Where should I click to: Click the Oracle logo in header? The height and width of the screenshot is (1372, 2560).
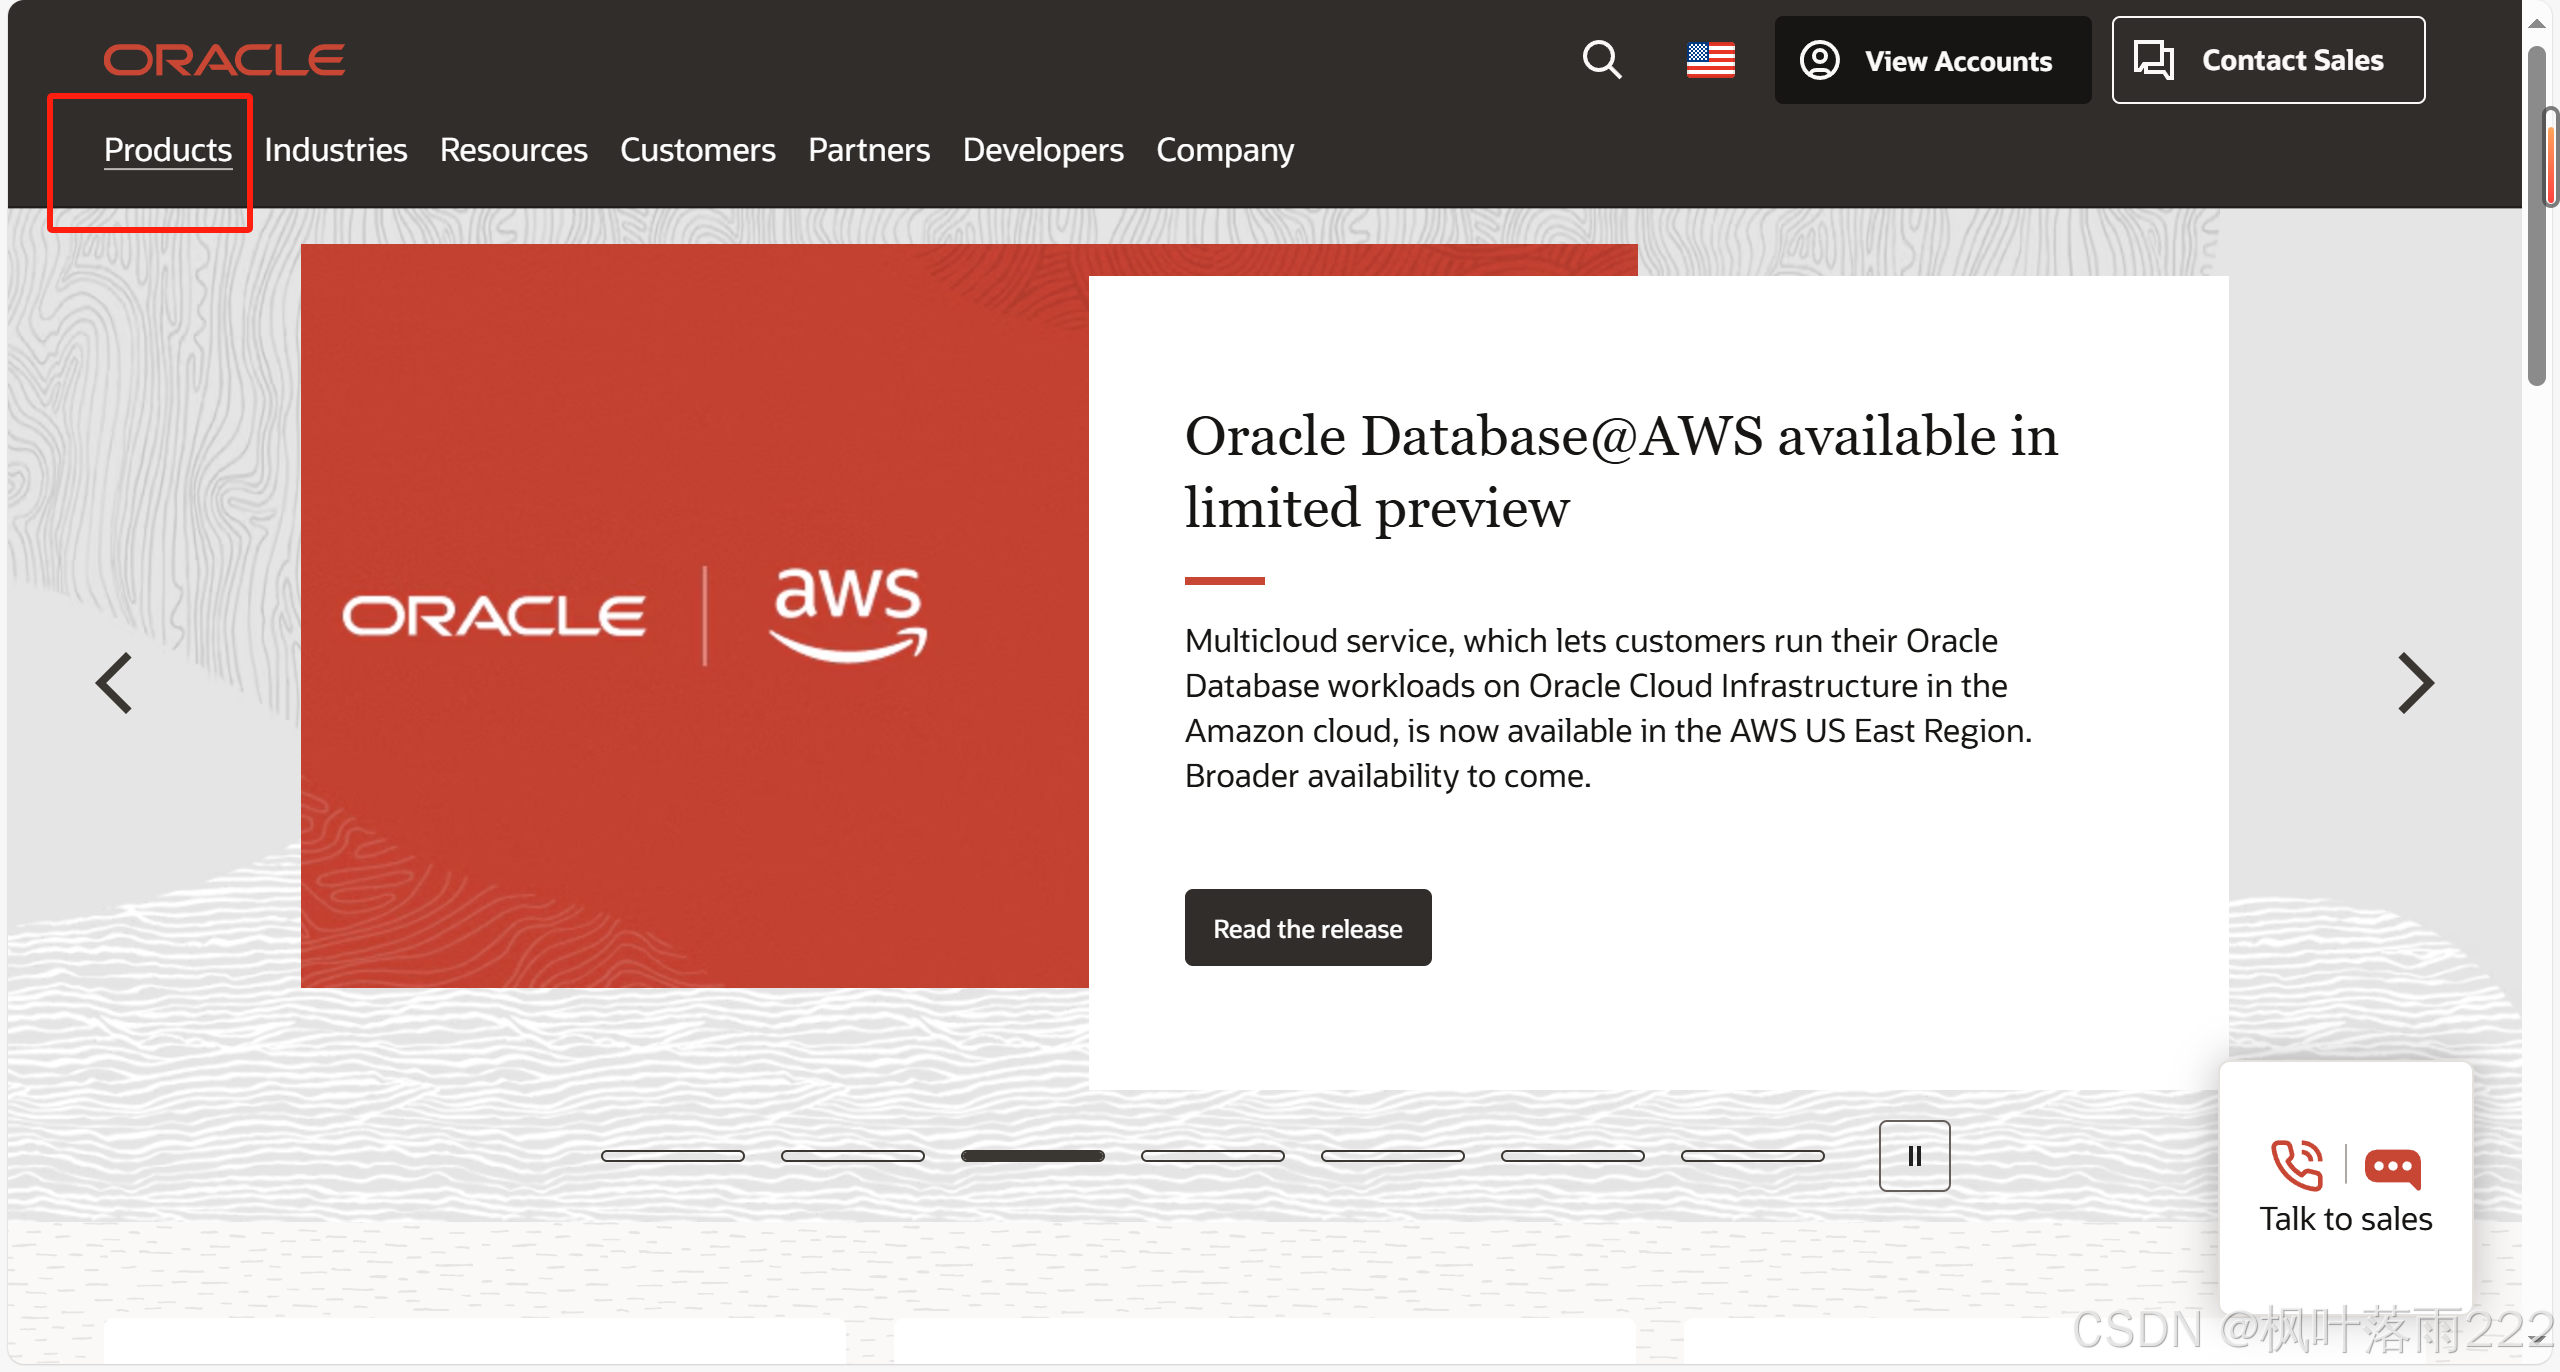pyautogui.click(x=224, y=60)
